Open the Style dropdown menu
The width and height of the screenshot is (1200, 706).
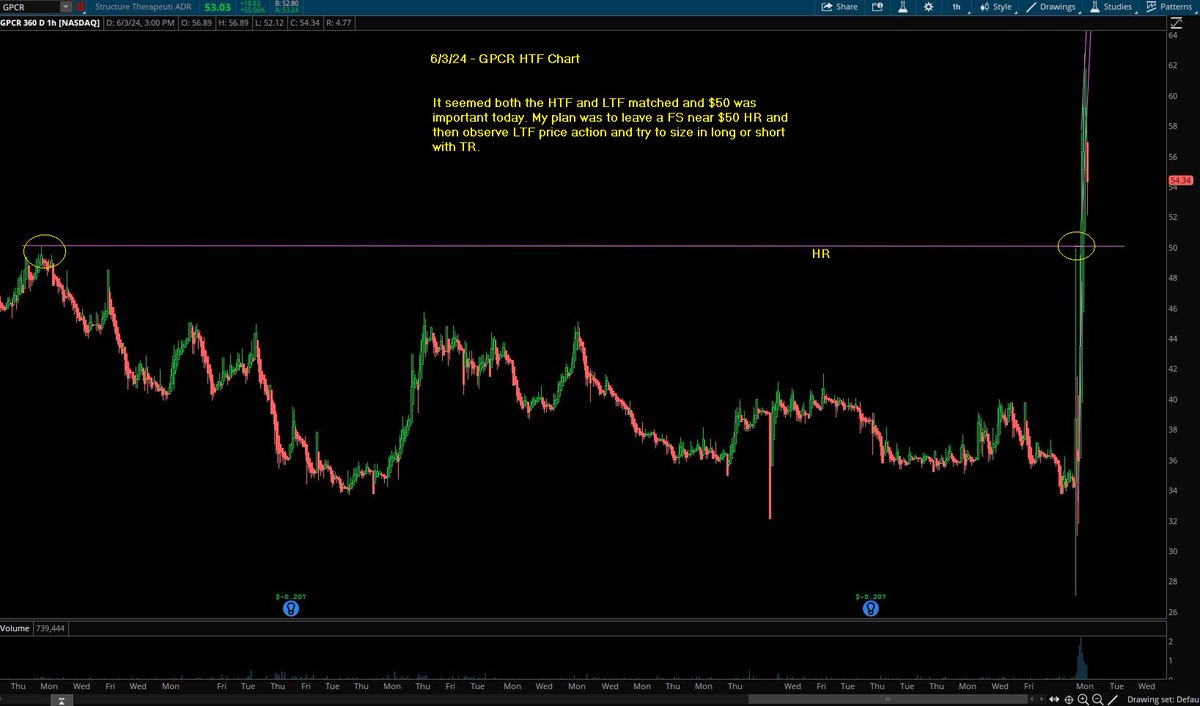coord(995,7)
